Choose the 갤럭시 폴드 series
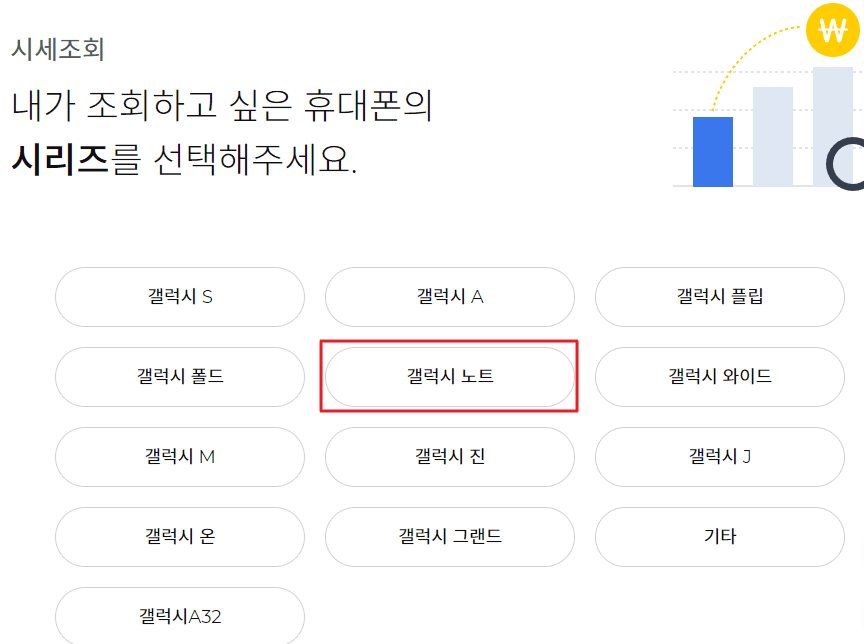The height and width of the screenshot is (644, 864). [179, 377]
